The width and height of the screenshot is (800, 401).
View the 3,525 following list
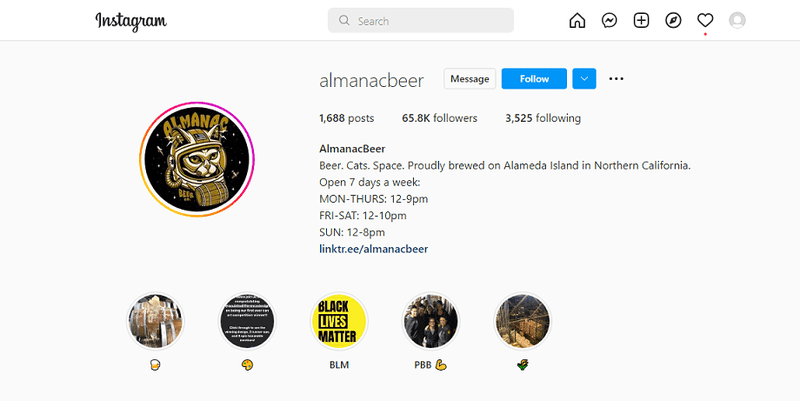[x=543, y=118]
